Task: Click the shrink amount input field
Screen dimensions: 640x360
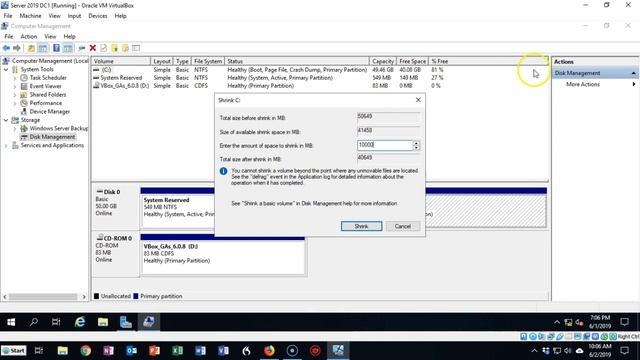Action: point(385,145)
